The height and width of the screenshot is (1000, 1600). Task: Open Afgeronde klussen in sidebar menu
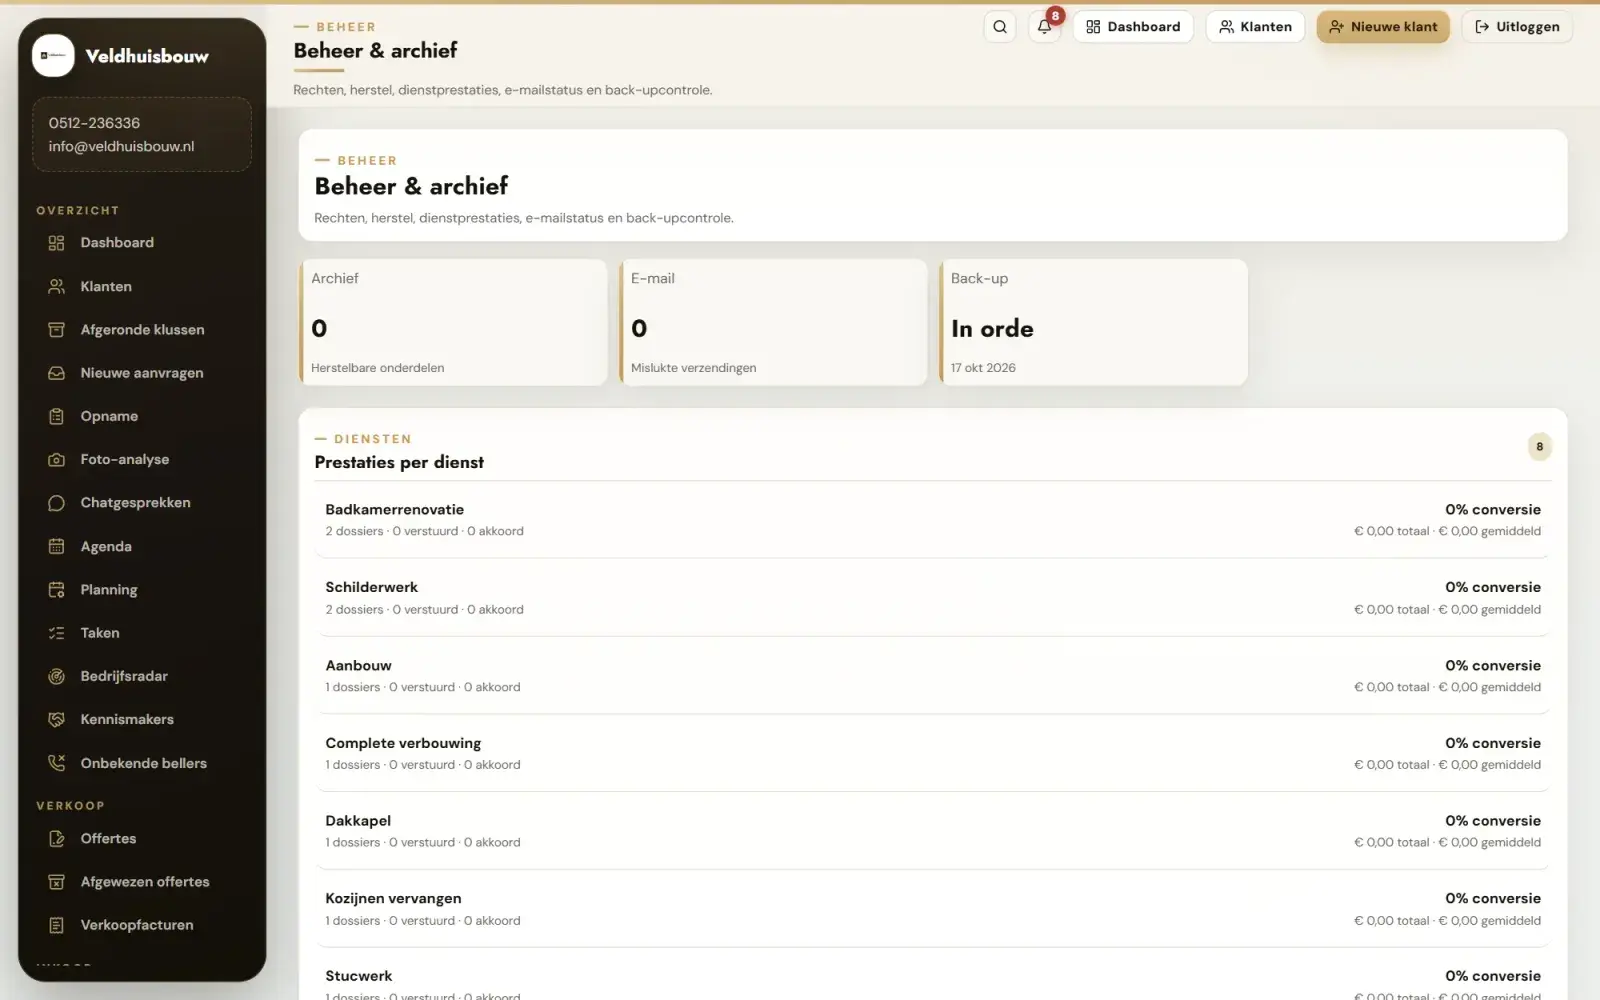pos(142,330)
